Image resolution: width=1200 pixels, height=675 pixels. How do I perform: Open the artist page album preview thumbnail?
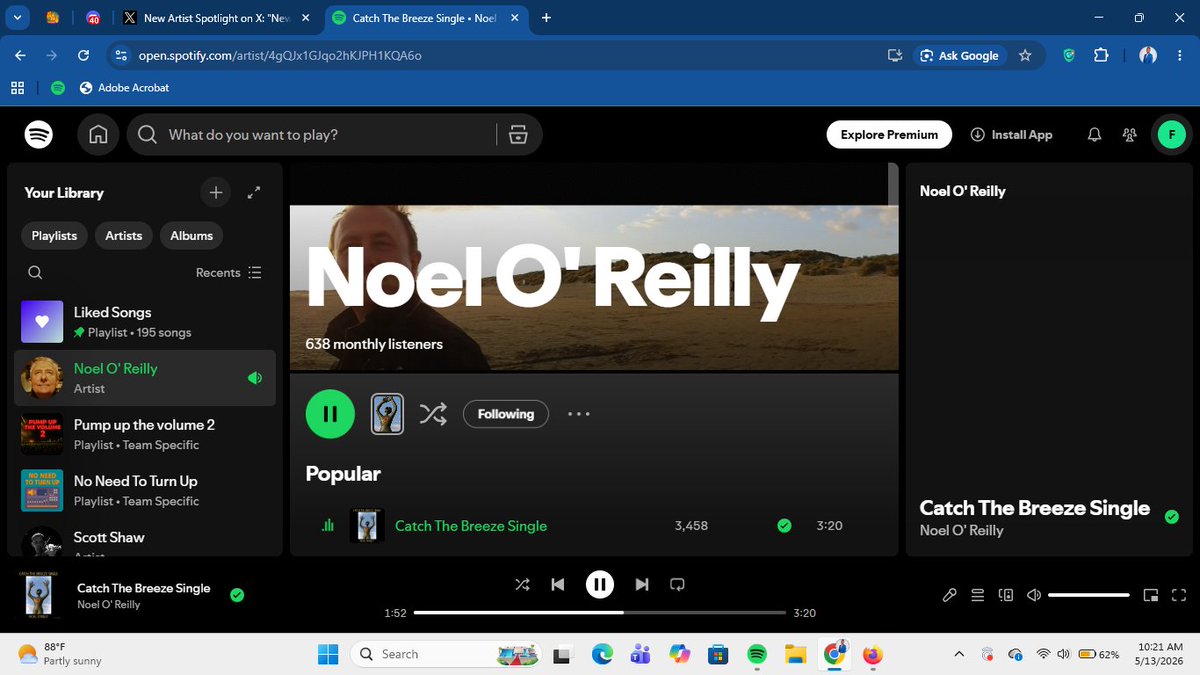click(387, 414)
